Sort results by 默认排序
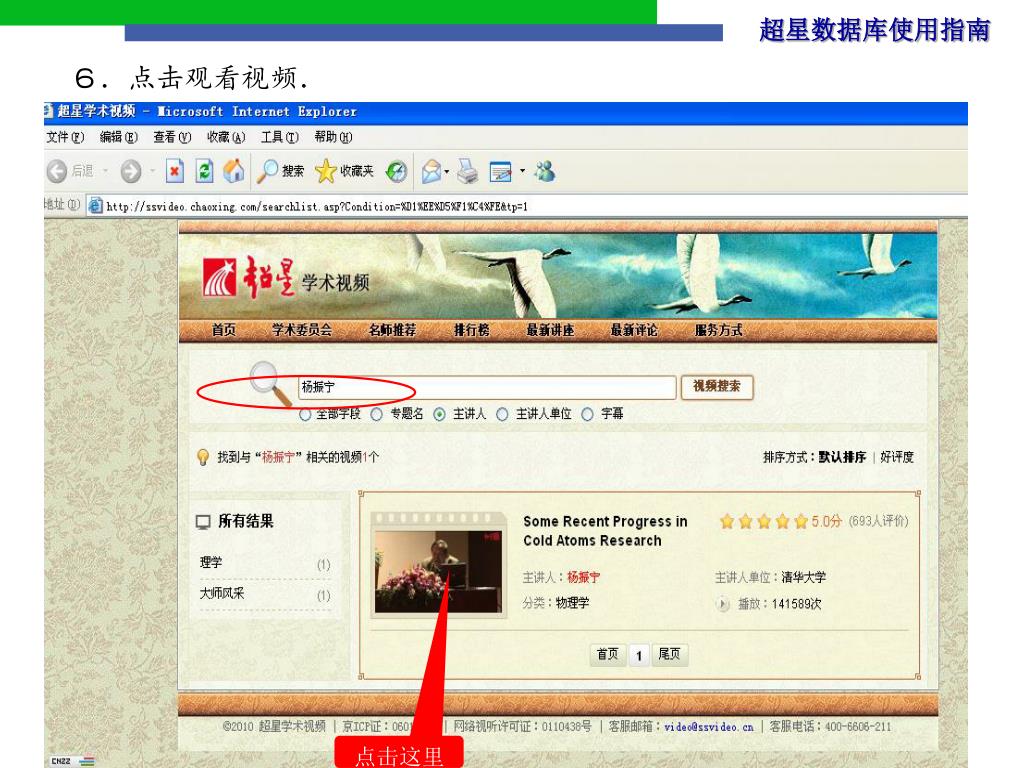 (842, 457)
